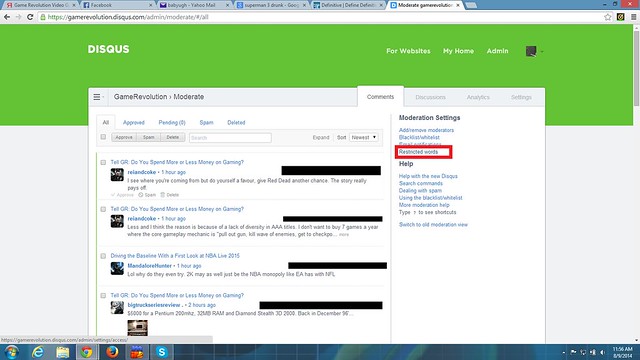The height and width of the screenshot is (360, 640).
Task: Click the Disqus logo
Action: pyautogui.click(x=108, y=49)
